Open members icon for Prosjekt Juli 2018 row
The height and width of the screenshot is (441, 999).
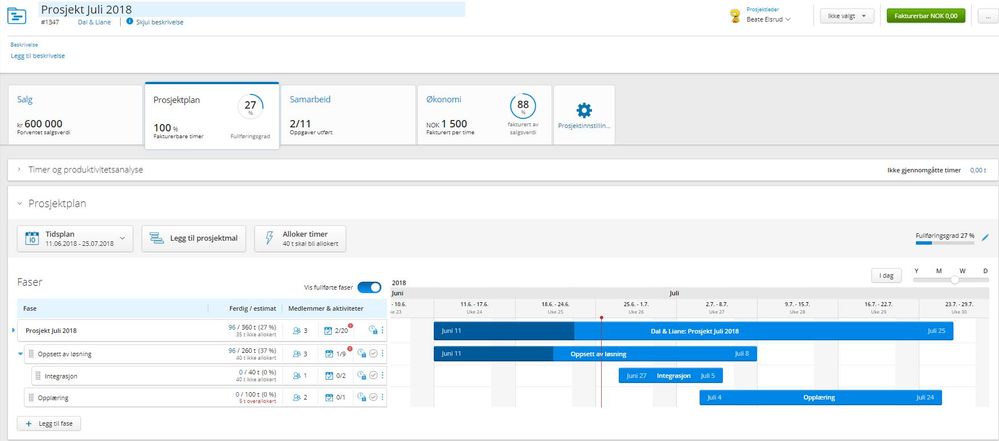point(296,331)
